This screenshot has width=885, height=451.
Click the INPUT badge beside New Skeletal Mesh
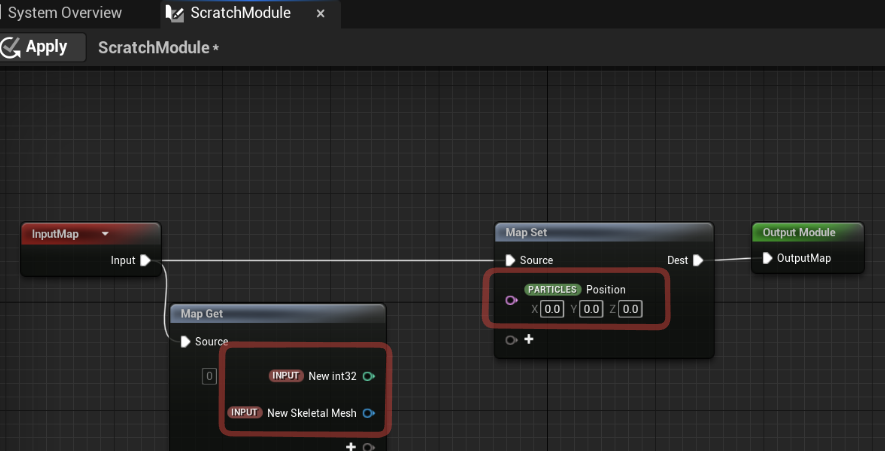click(244, 413)
